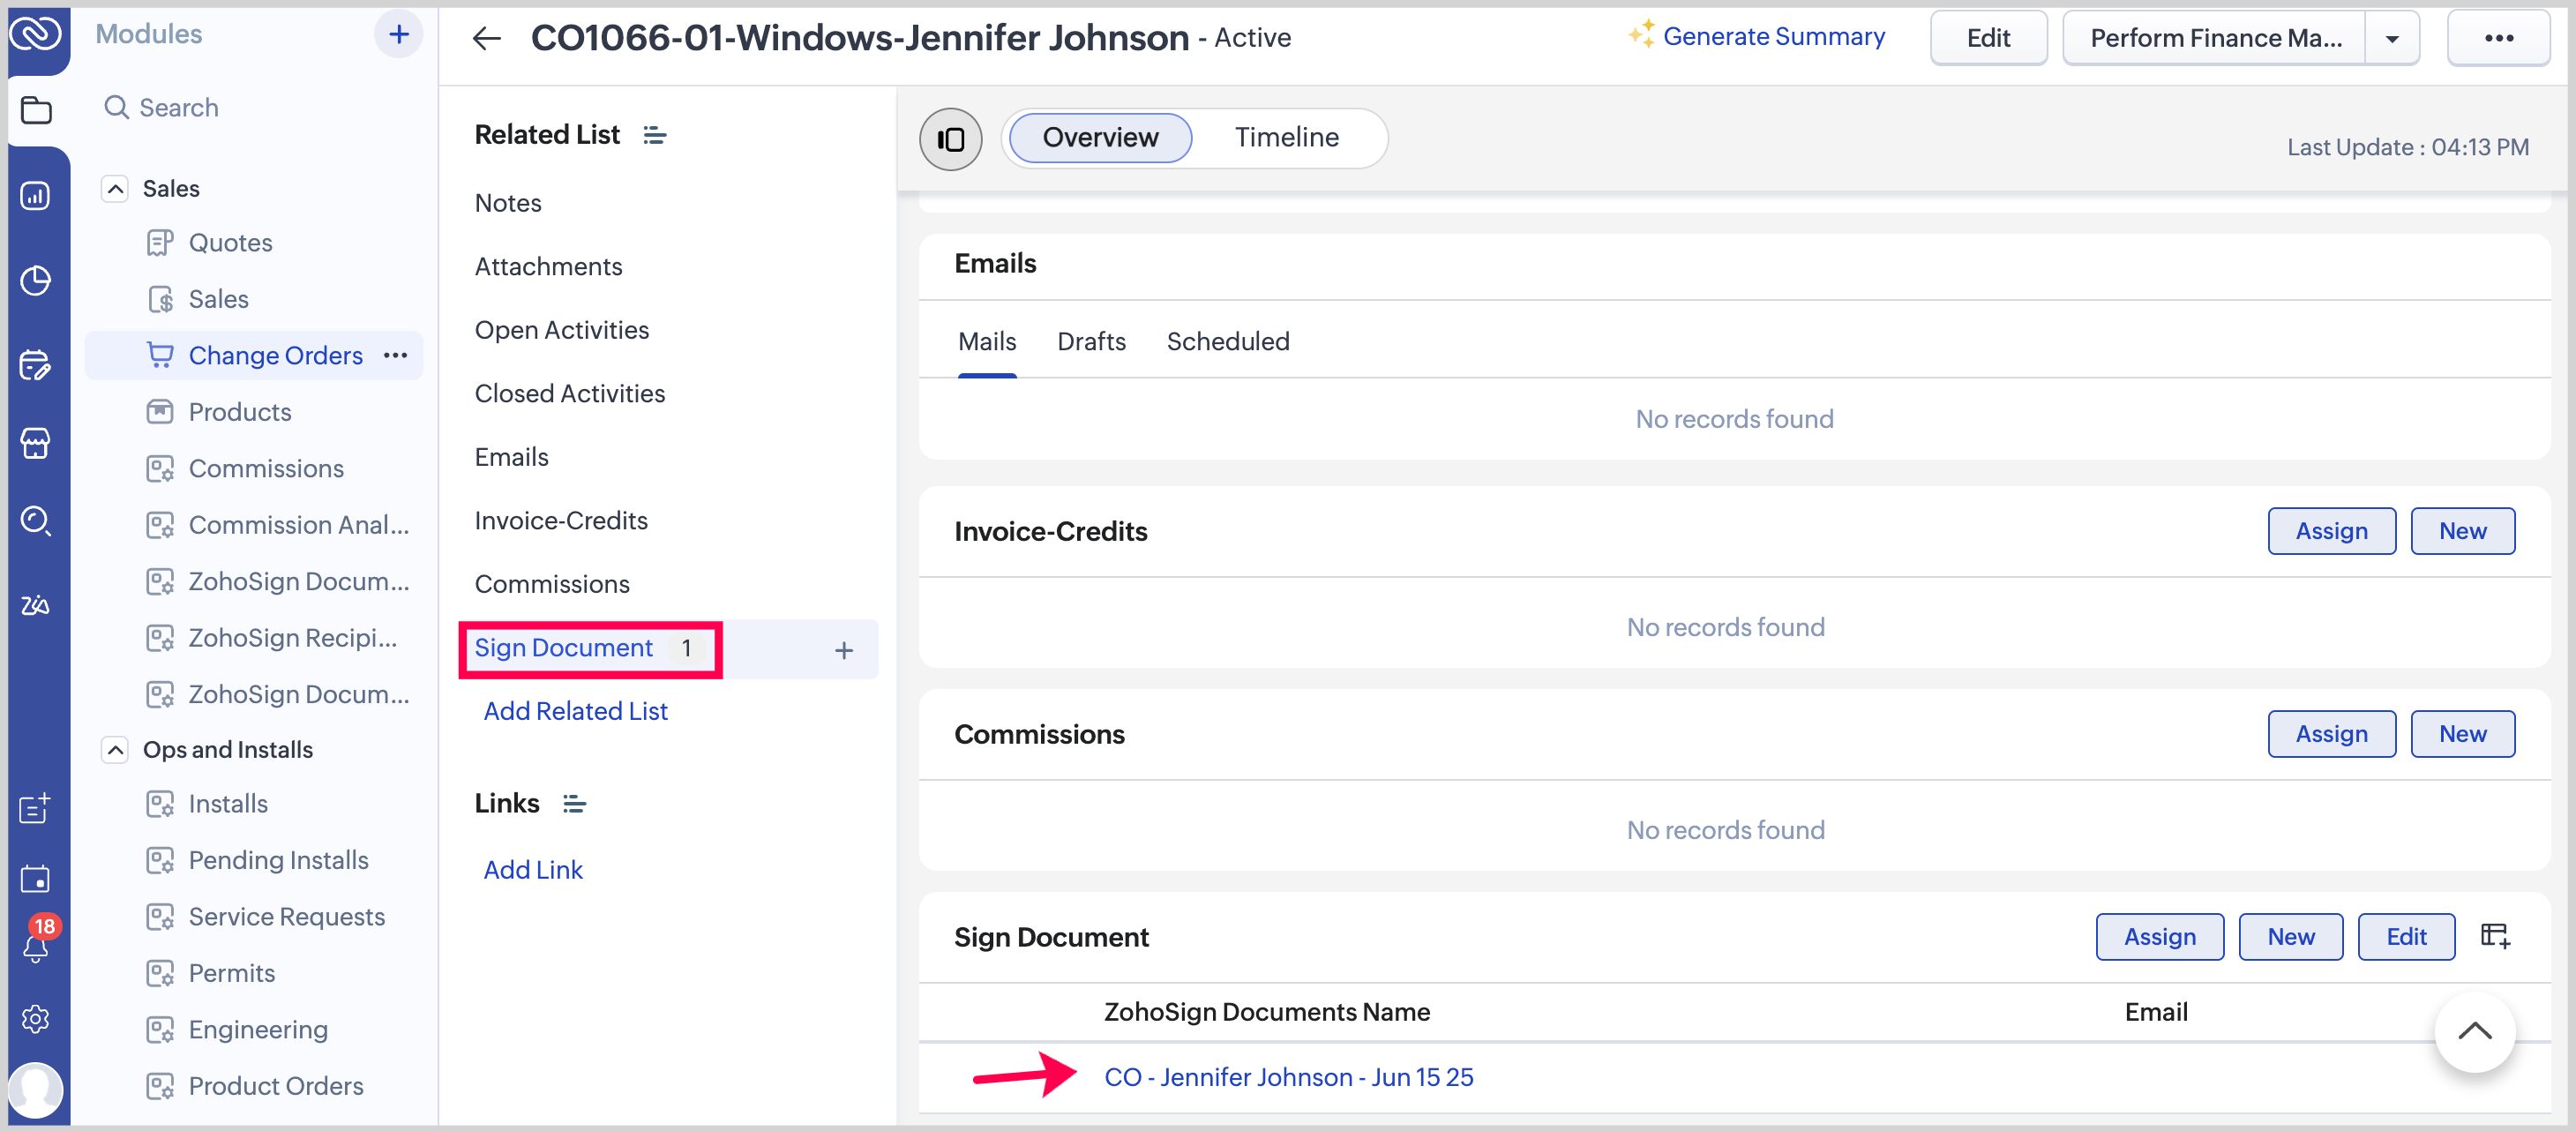Image resolution: width=2576 pixels, height=1131 pixels.
Task: Collapse the Ops and Installs group
Action: pos(116,749)
